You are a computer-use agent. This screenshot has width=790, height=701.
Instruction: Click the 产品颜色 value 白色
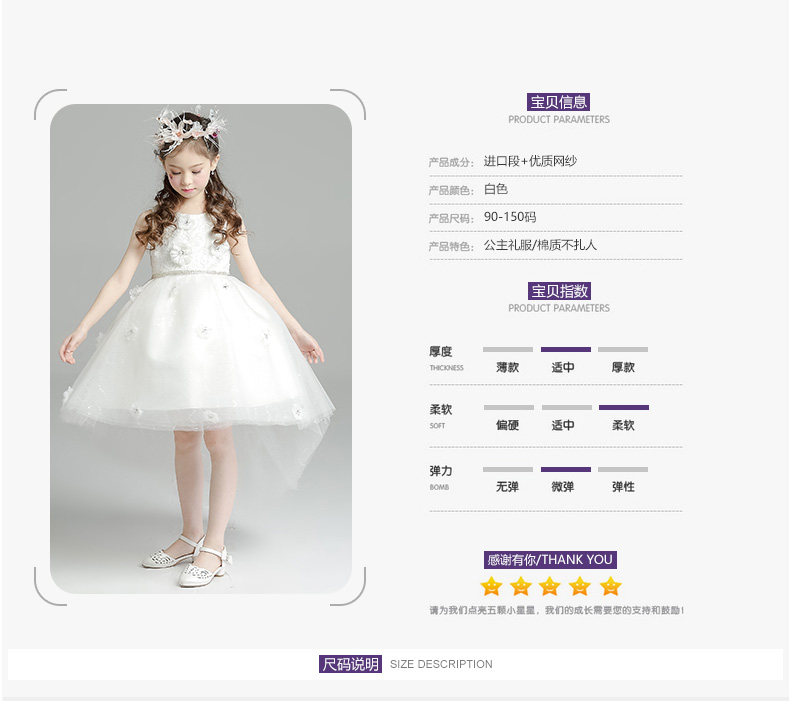[x=496, y=189]
